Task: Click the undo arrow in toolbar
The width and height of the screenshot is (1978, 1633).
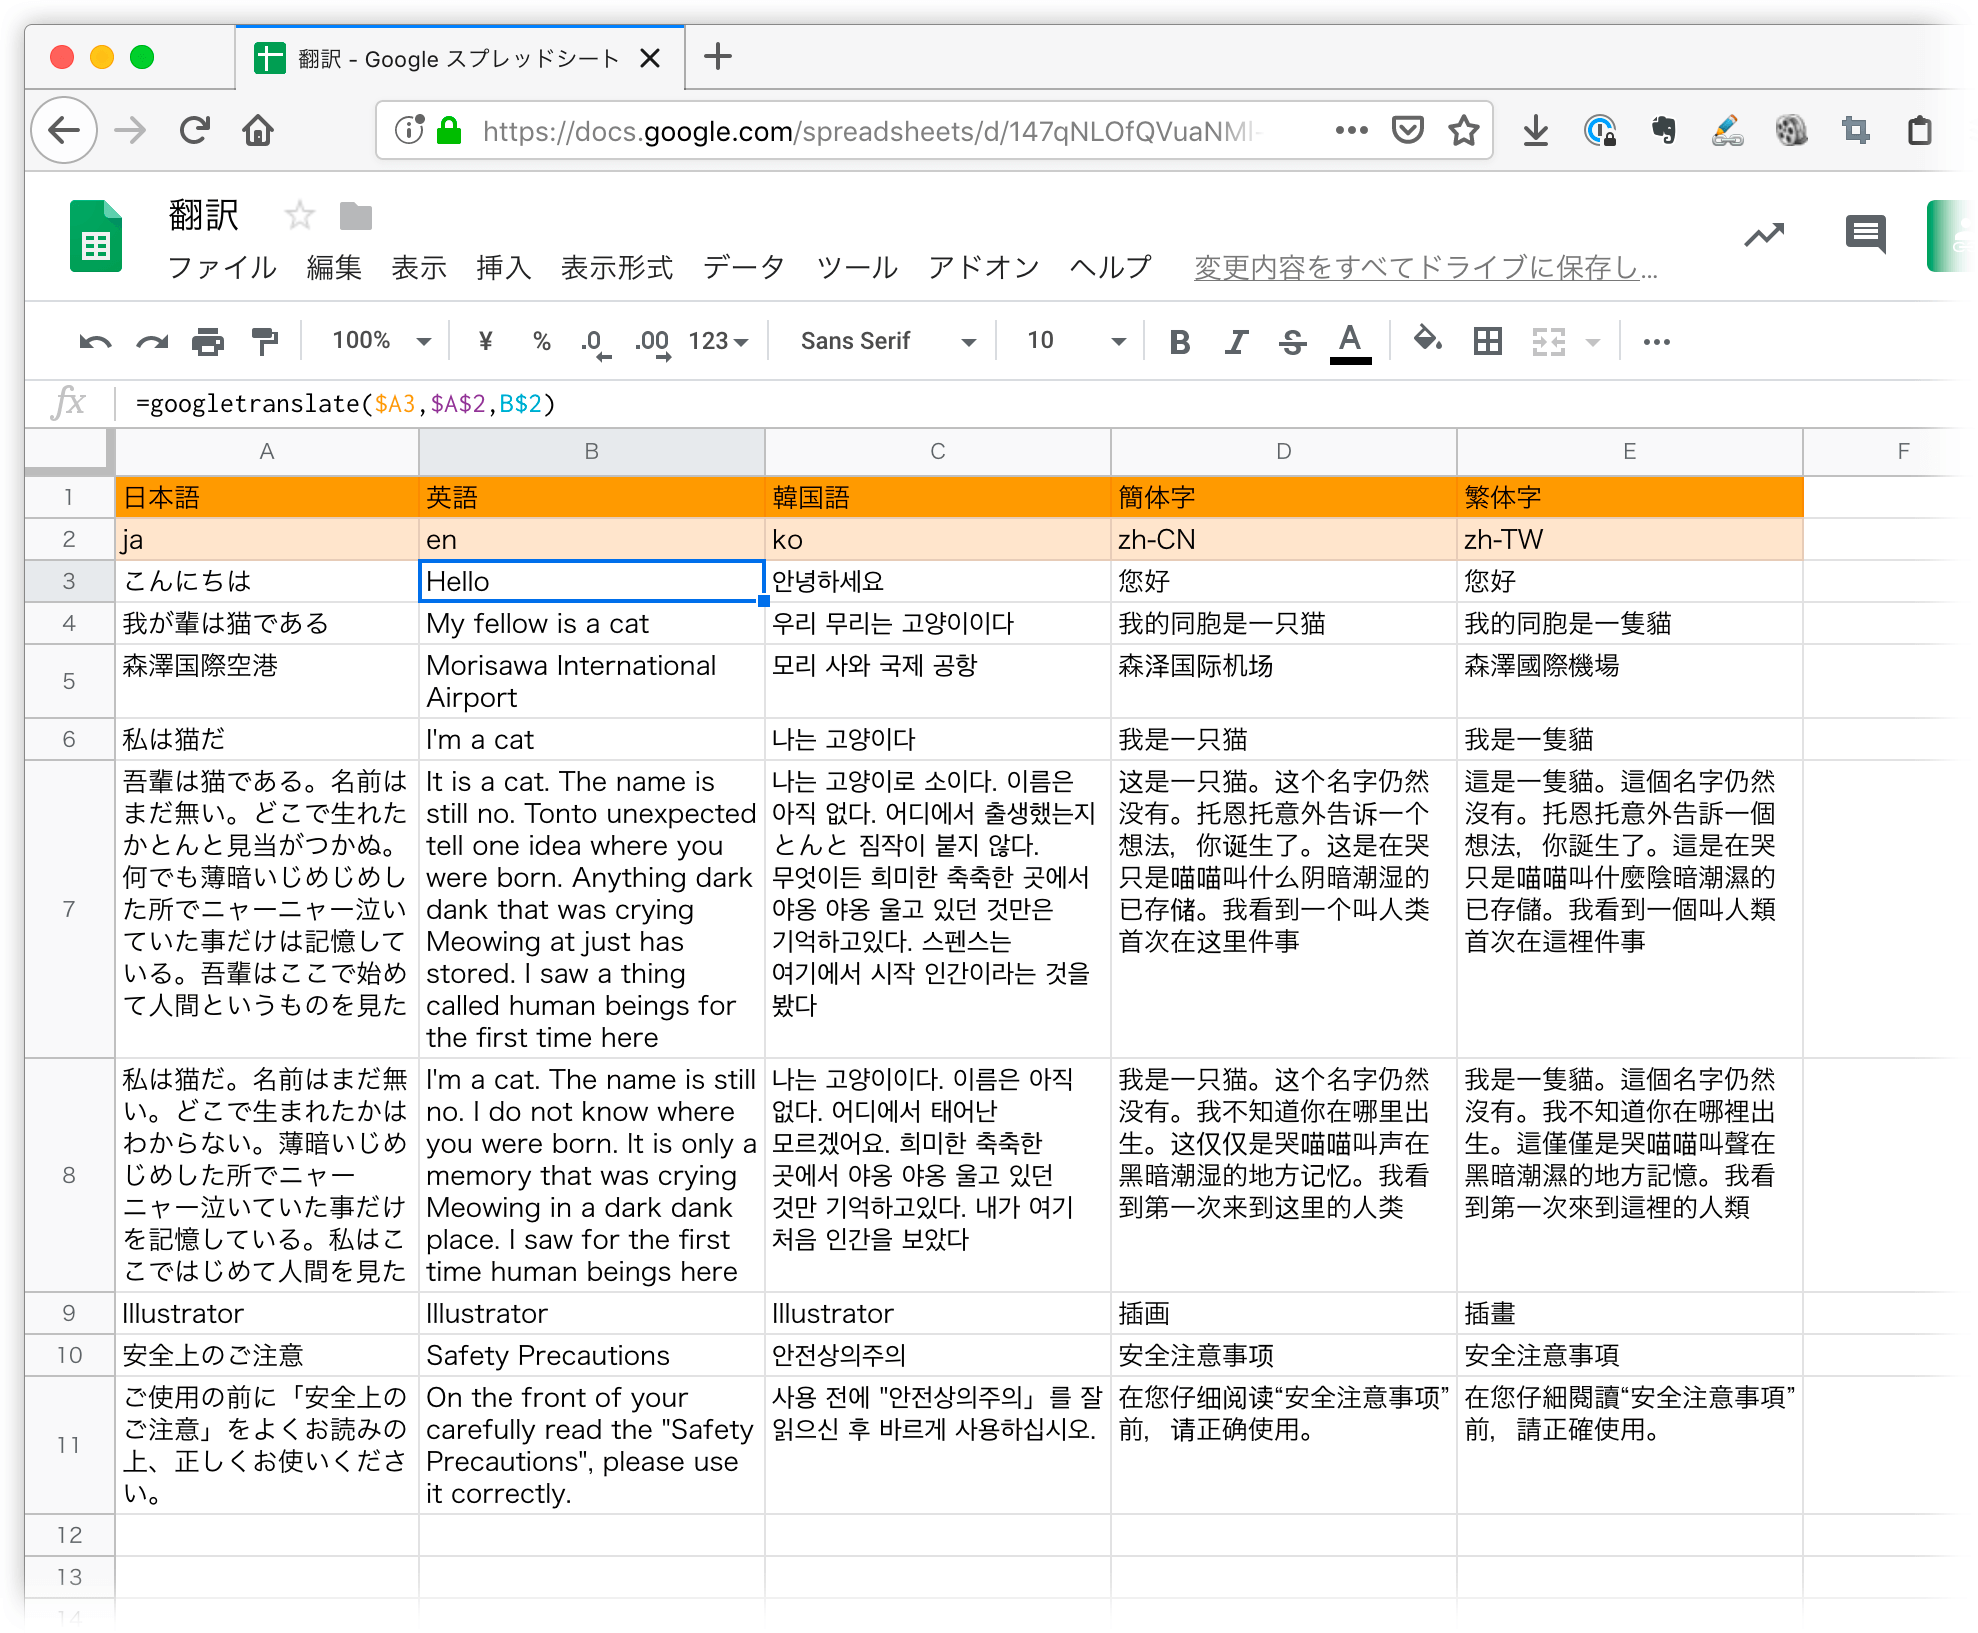Action: coord(95,342)
